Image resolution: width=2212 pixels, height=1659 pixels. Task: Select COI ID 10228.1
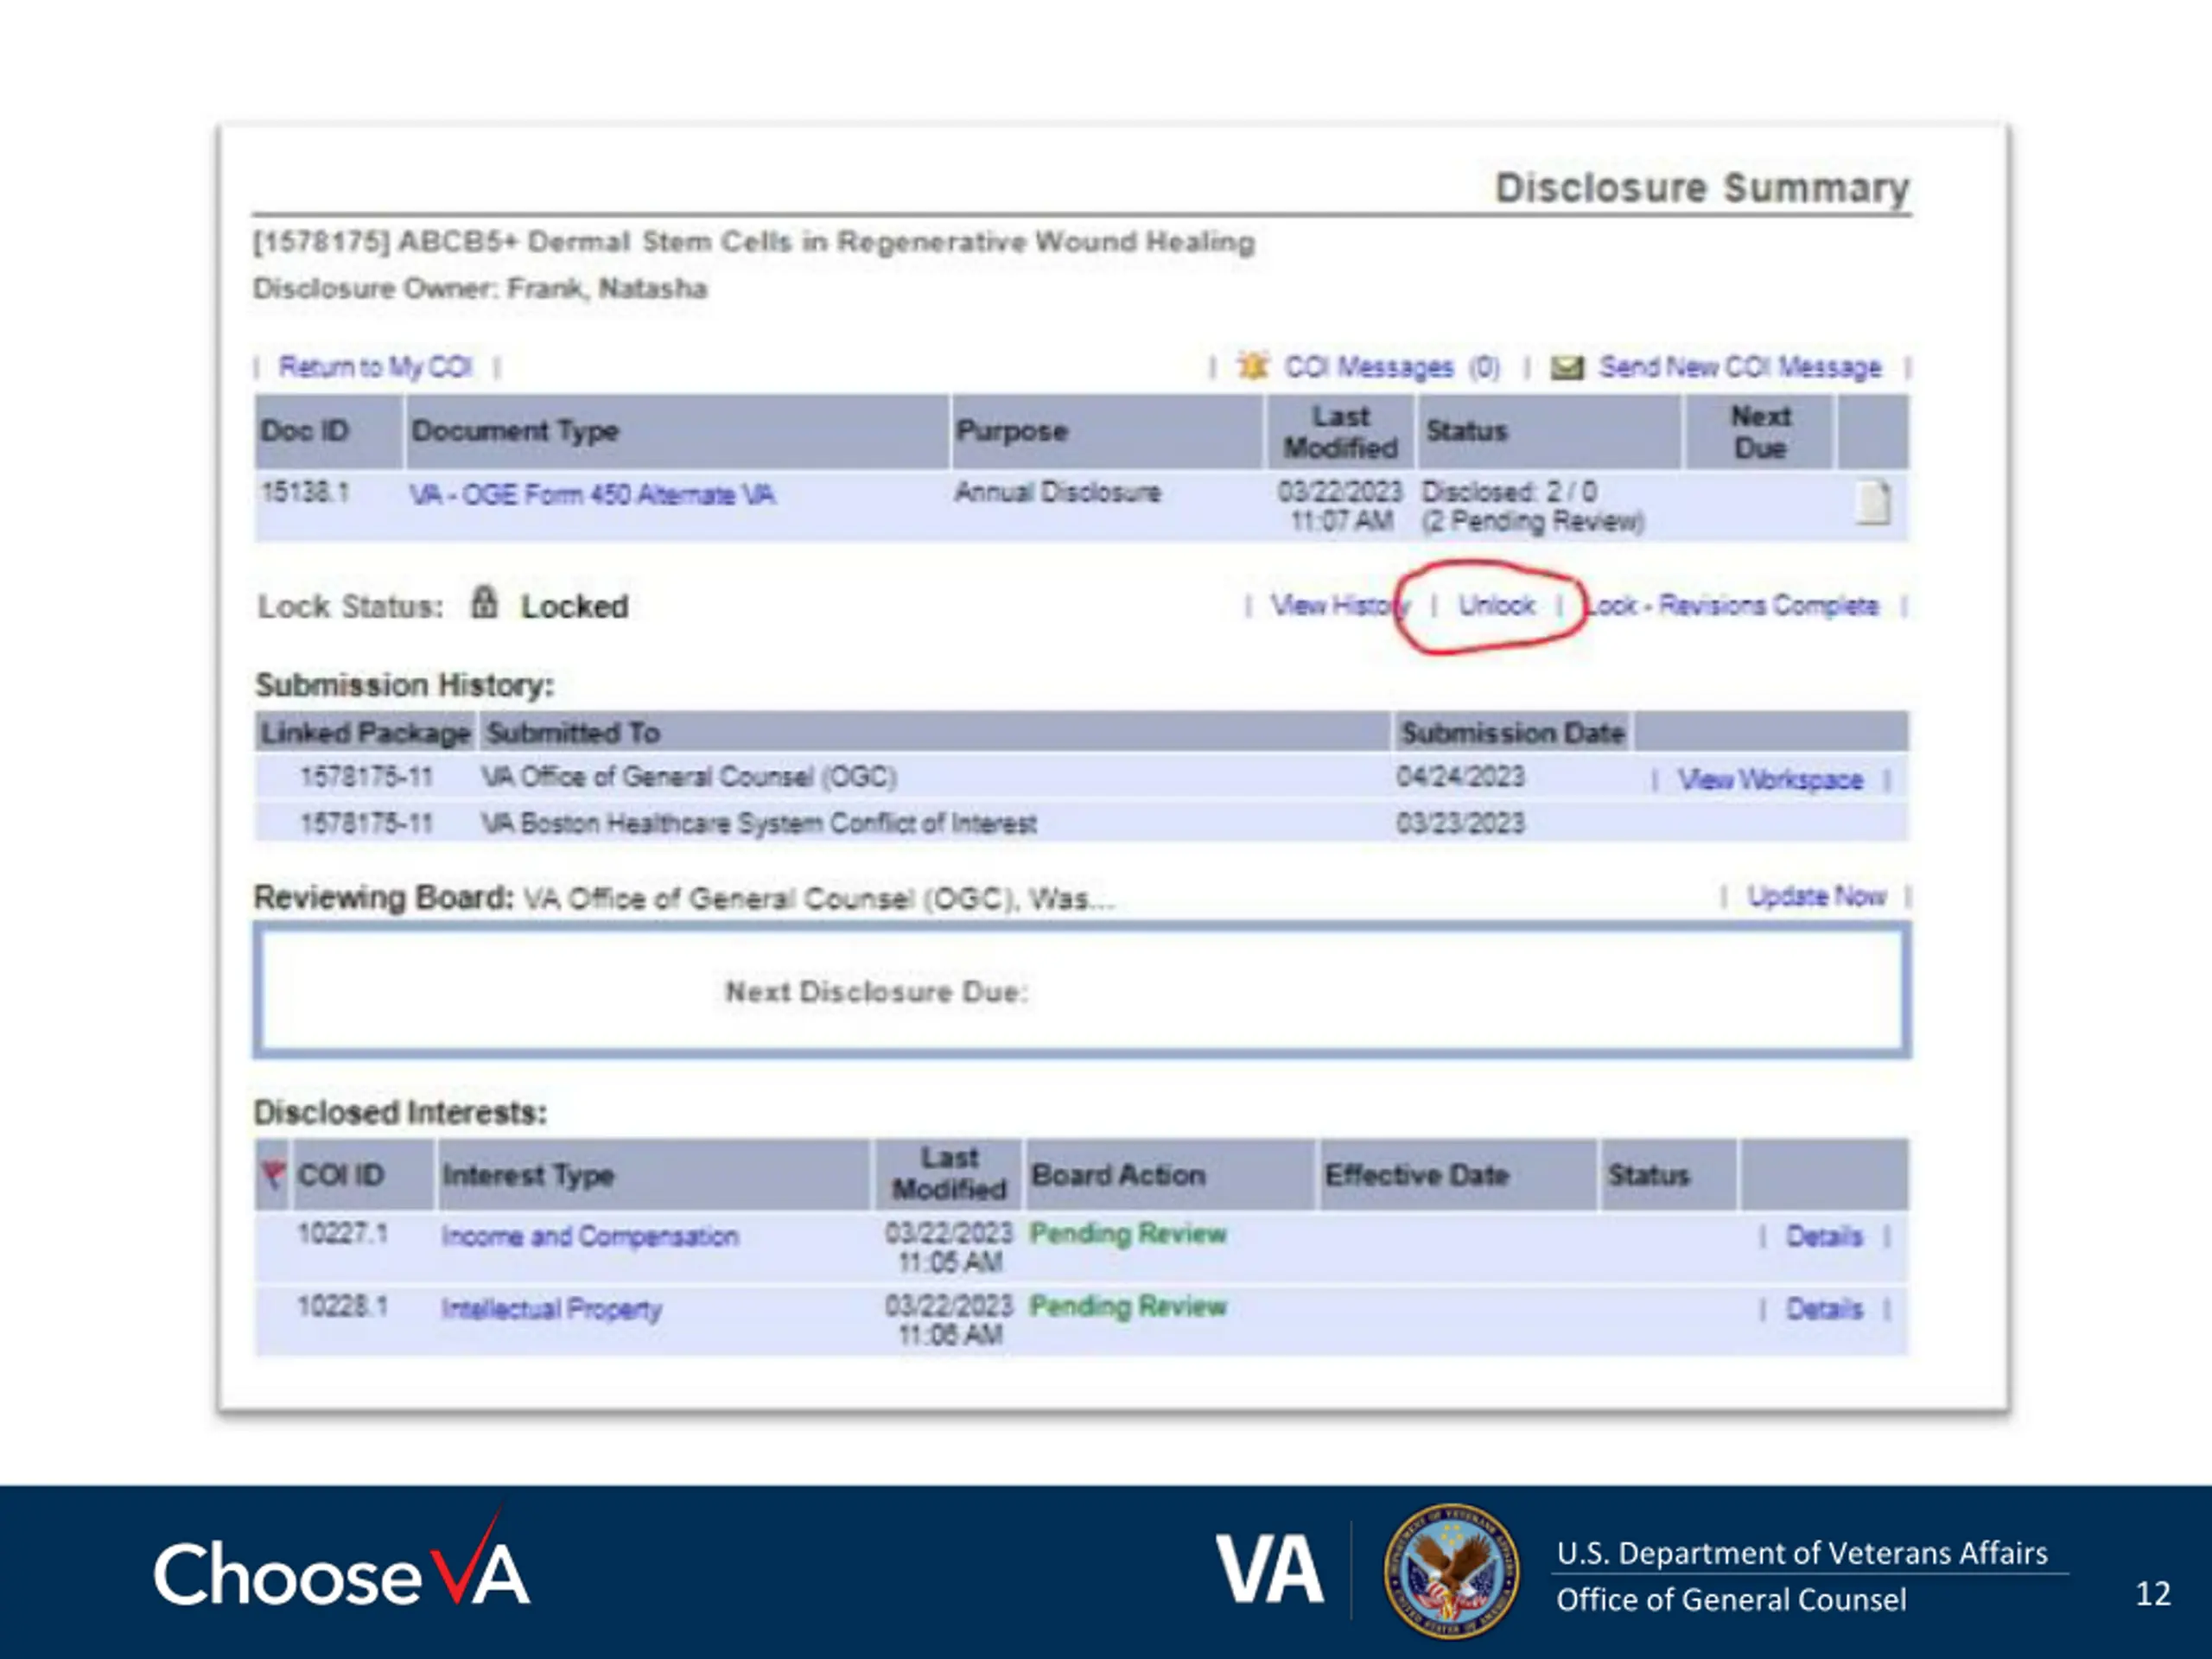342,1307
